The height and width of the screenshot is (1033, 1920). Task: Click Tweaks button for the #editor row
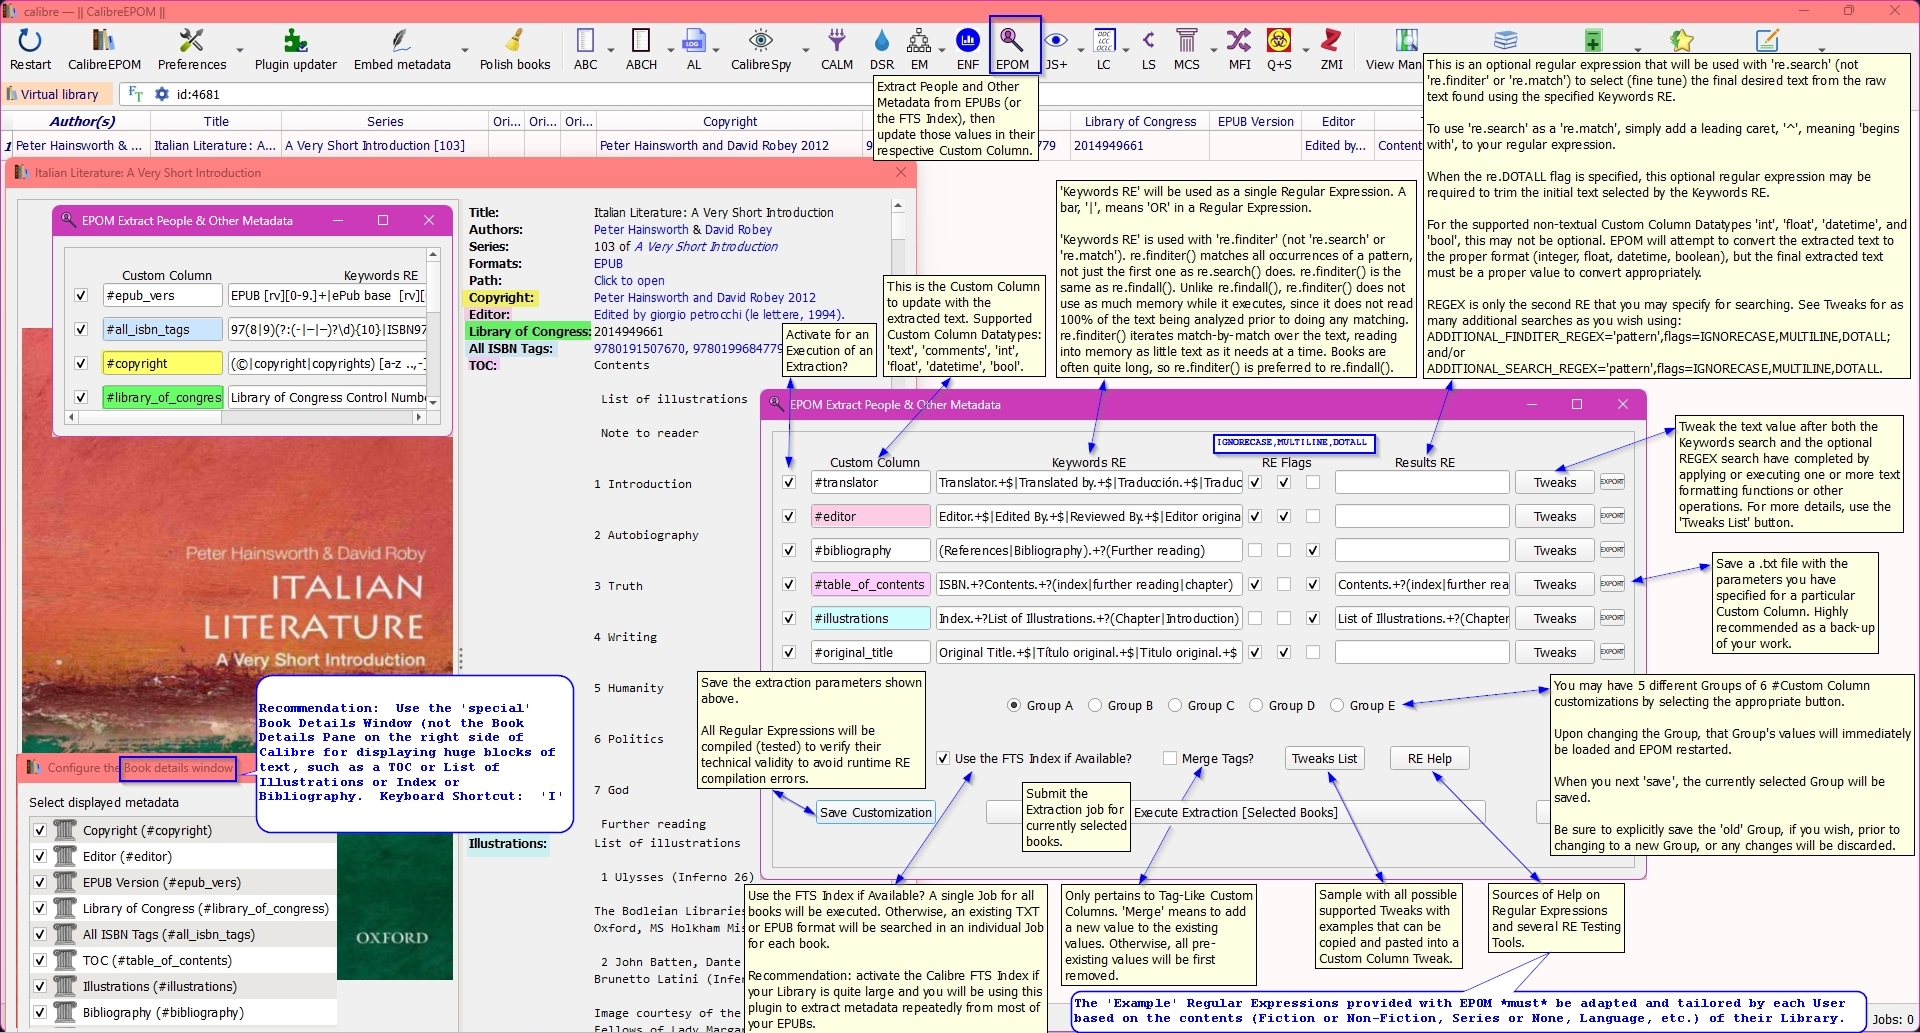(x=1555, y=516)
